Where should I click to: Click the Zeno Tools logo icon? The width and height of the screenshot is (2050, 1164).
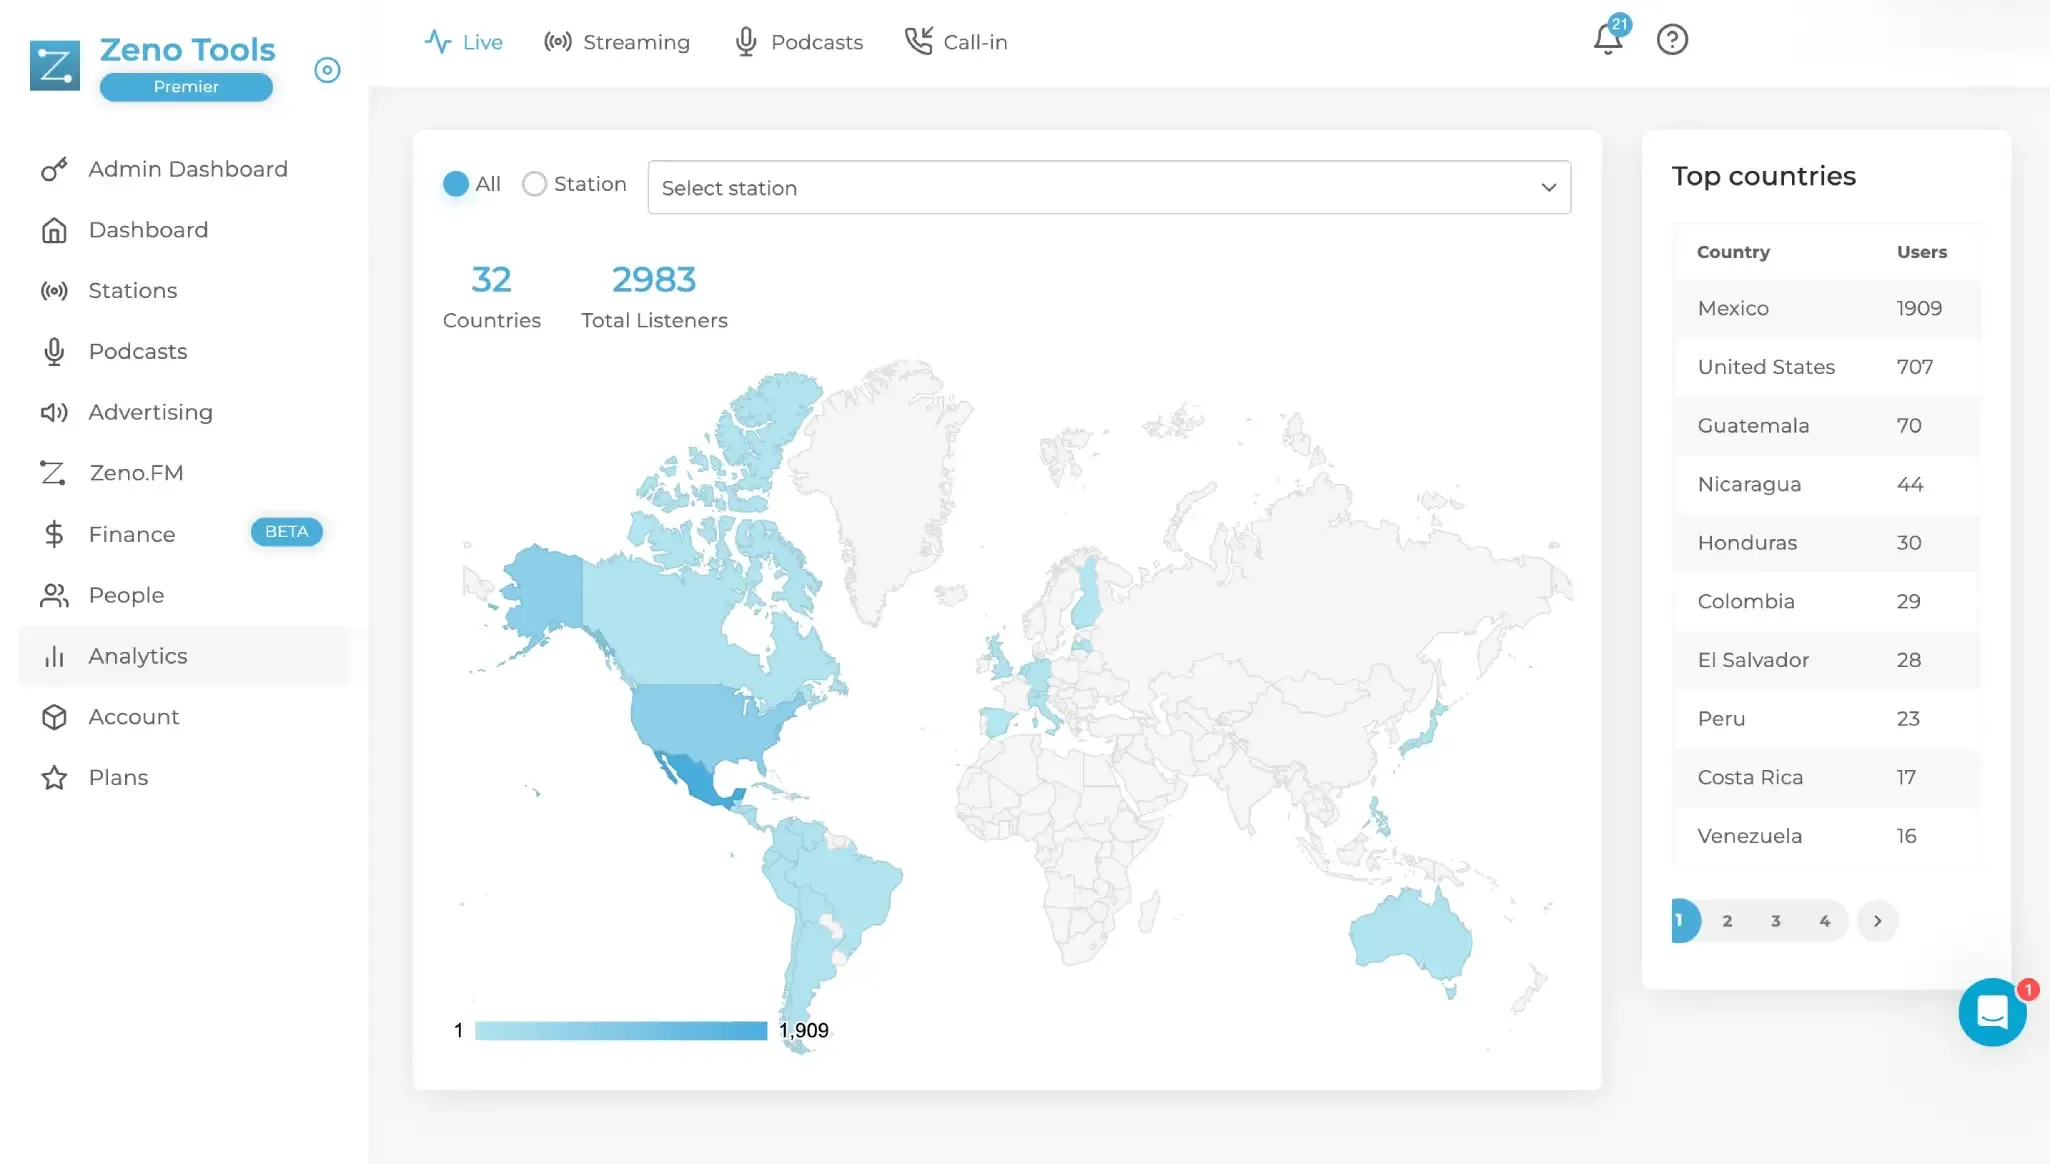(55, 66)
